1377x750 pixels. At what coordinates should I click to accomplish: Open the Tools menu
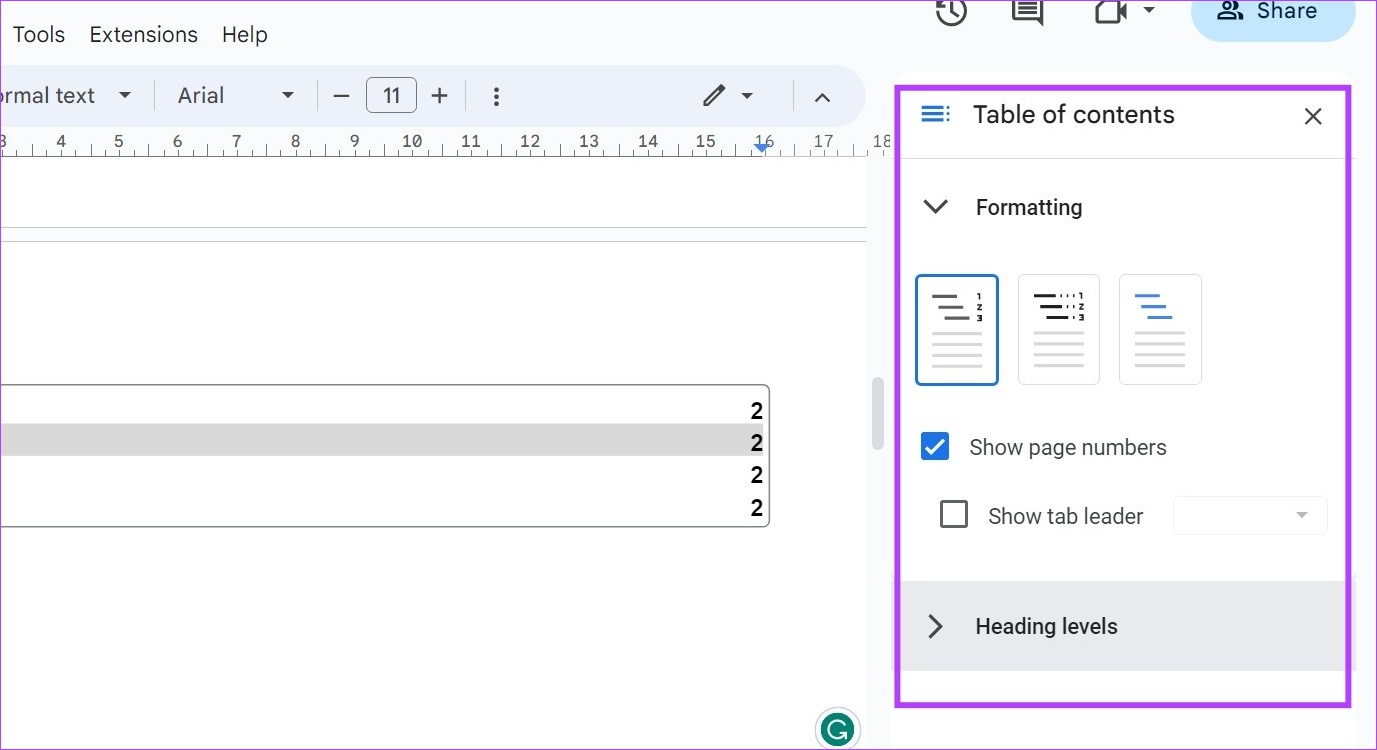(39, 35)
